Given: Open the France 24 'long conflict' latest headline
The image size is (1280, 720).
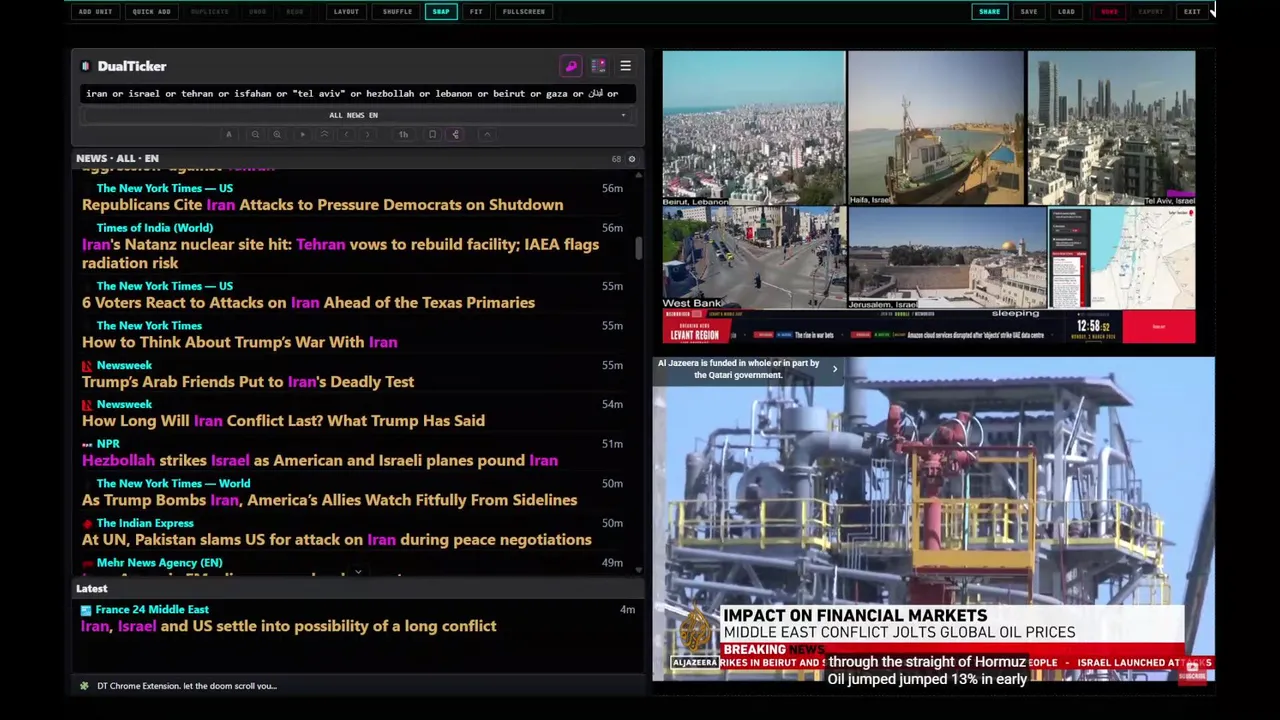Looking at the screenshot, I should tap(289, 626).
